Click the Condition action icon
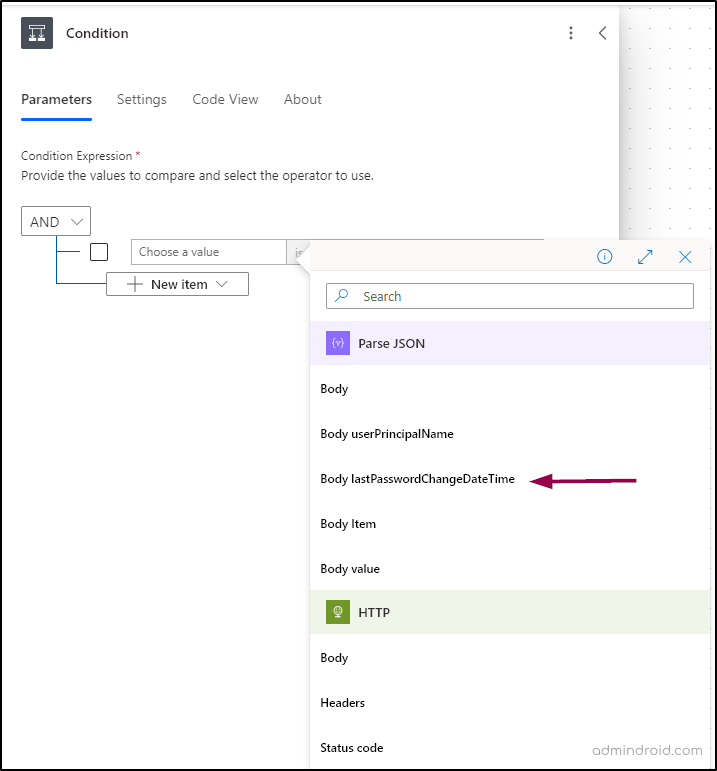Viewport: 717px width, 771px height. (37, 33)
